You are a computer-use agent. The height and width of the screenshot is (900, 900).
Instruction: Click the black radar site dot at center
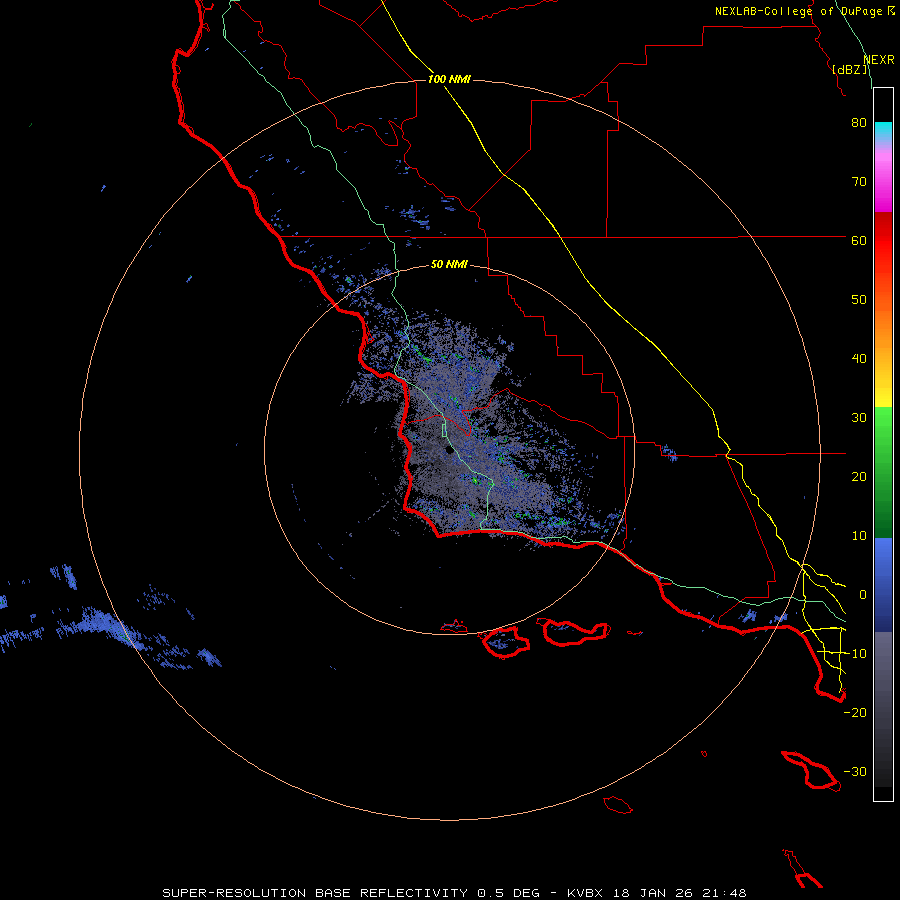tap(449, 451)
